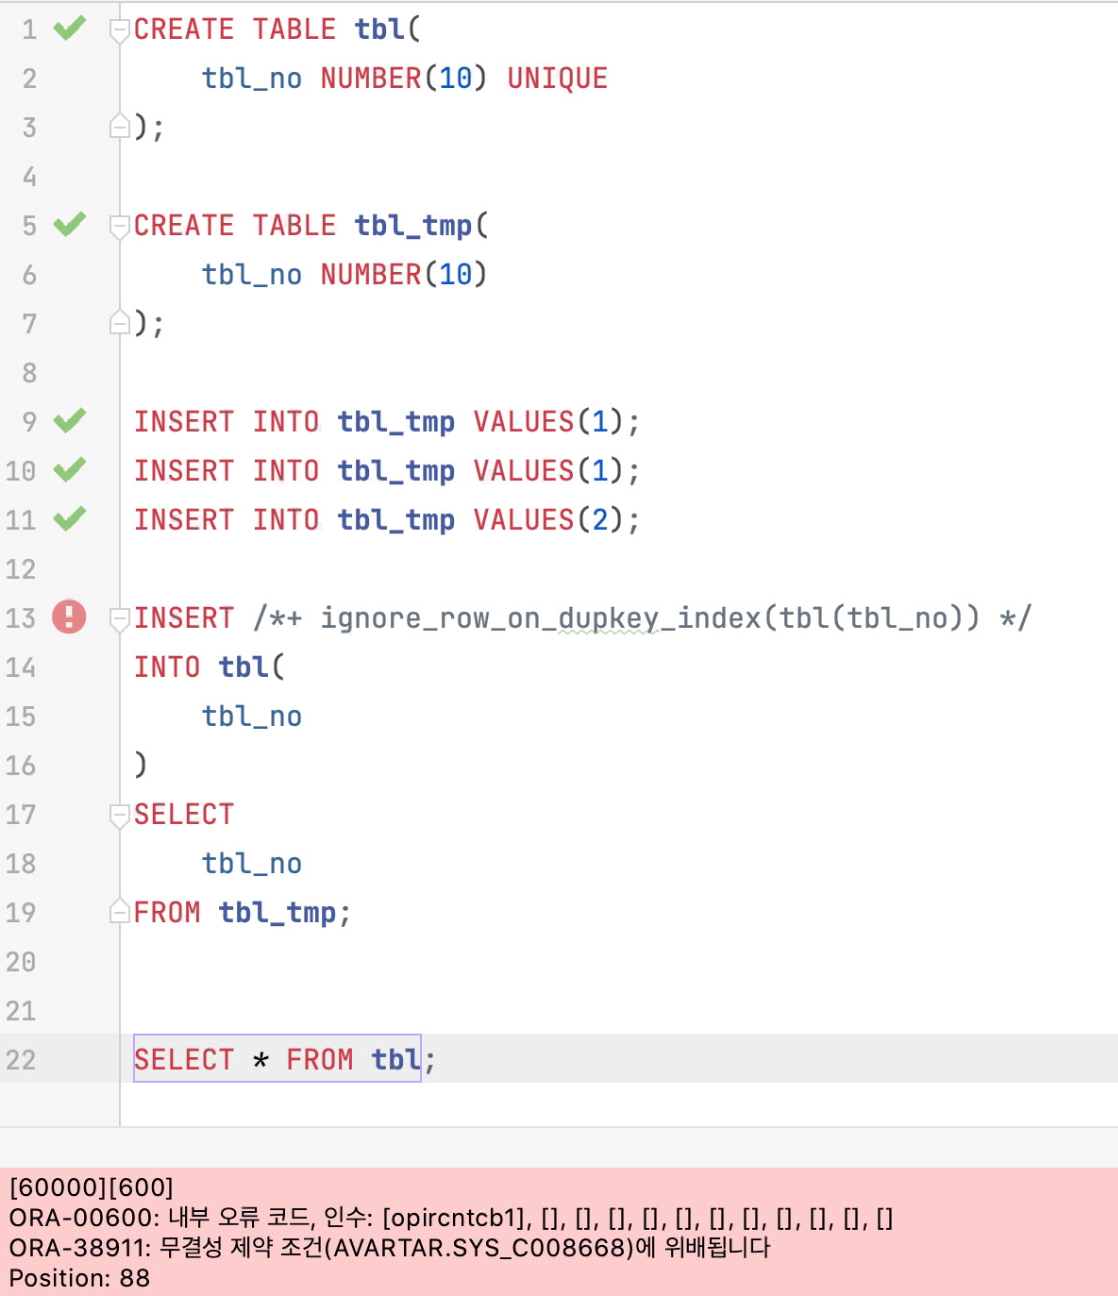Viewport: 1118px width, 1296px height.
Task: Click fold end marker at line 19 FROM
Action: [119, 911]
